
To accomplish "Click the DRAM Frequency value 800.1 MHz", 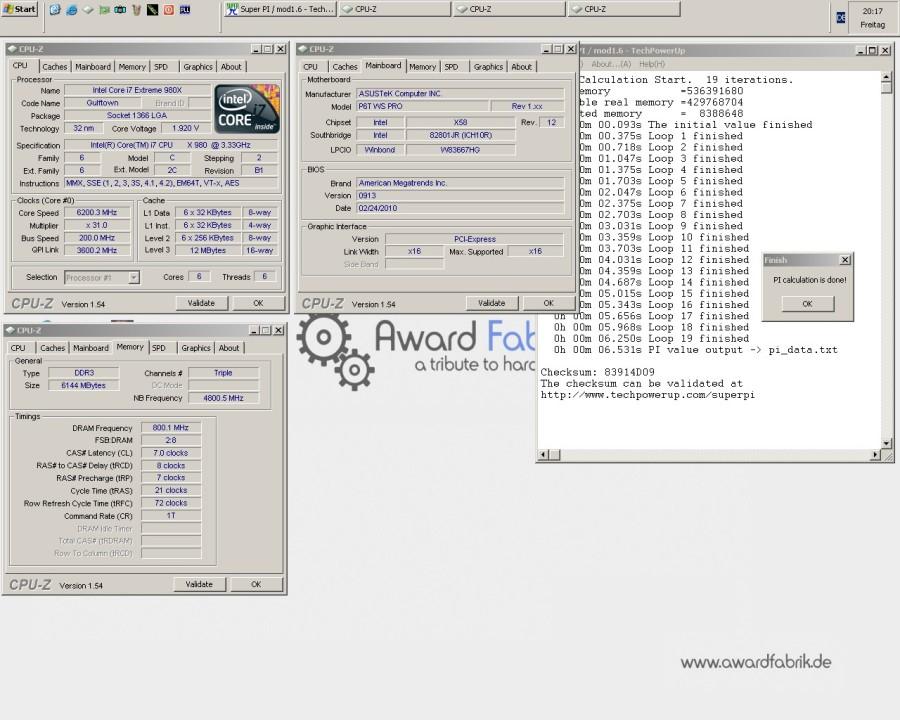I will coord(171,428).
